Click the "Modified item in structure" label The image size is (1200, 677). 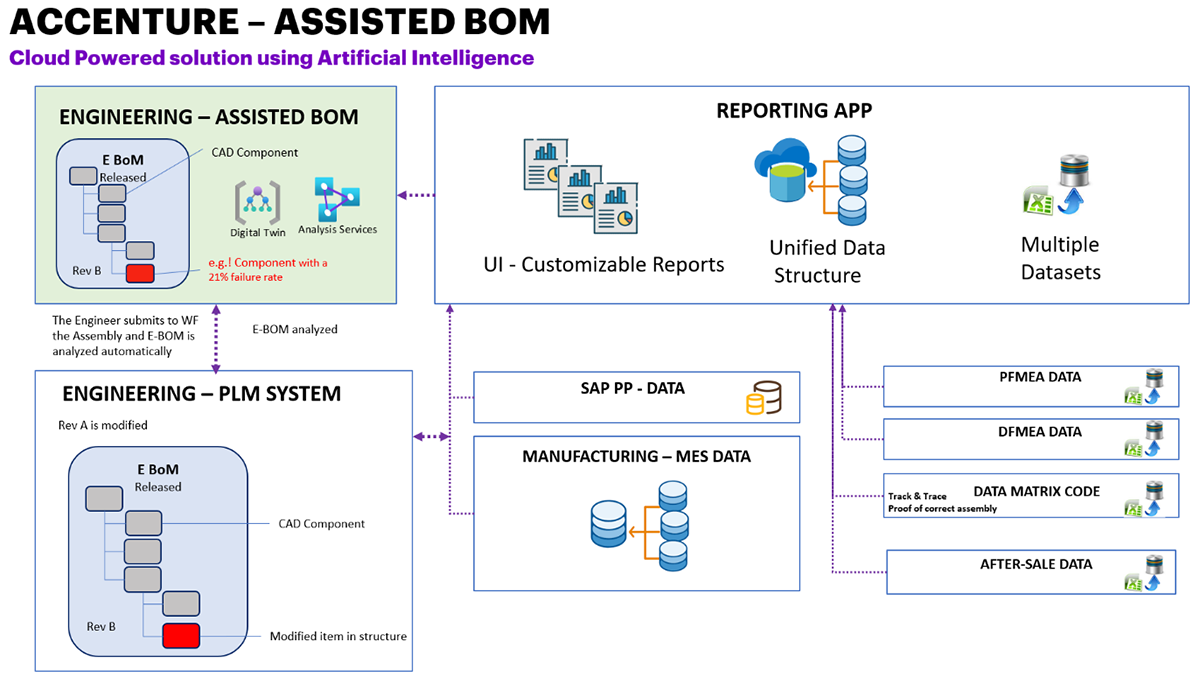(x=338, y=636)
